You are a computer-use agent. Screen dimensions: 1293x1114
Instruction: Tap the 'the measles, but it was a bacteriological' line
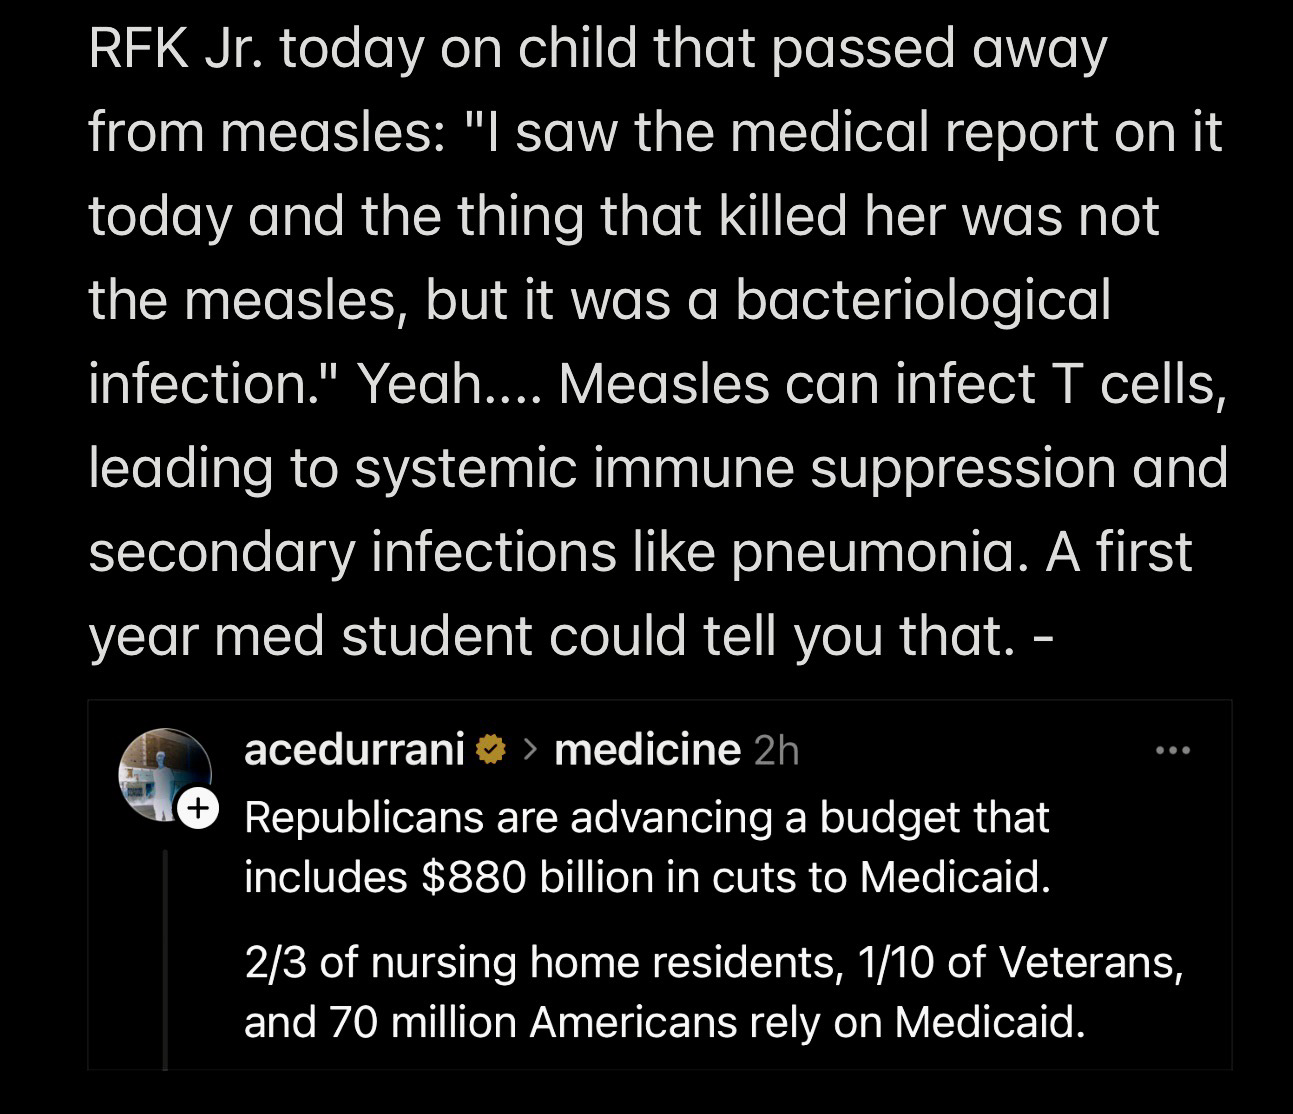click(x=600, y=301)
